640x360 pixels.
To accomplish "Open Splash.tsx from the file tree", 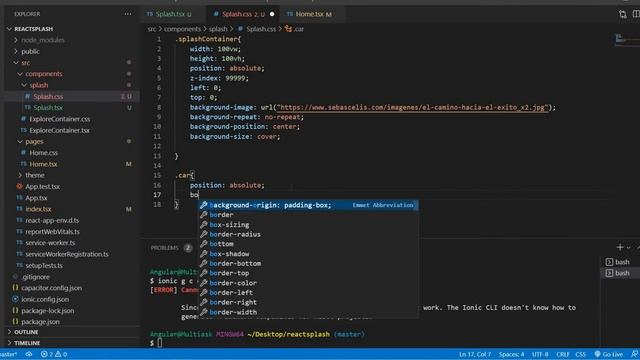I will click(48, 108).
